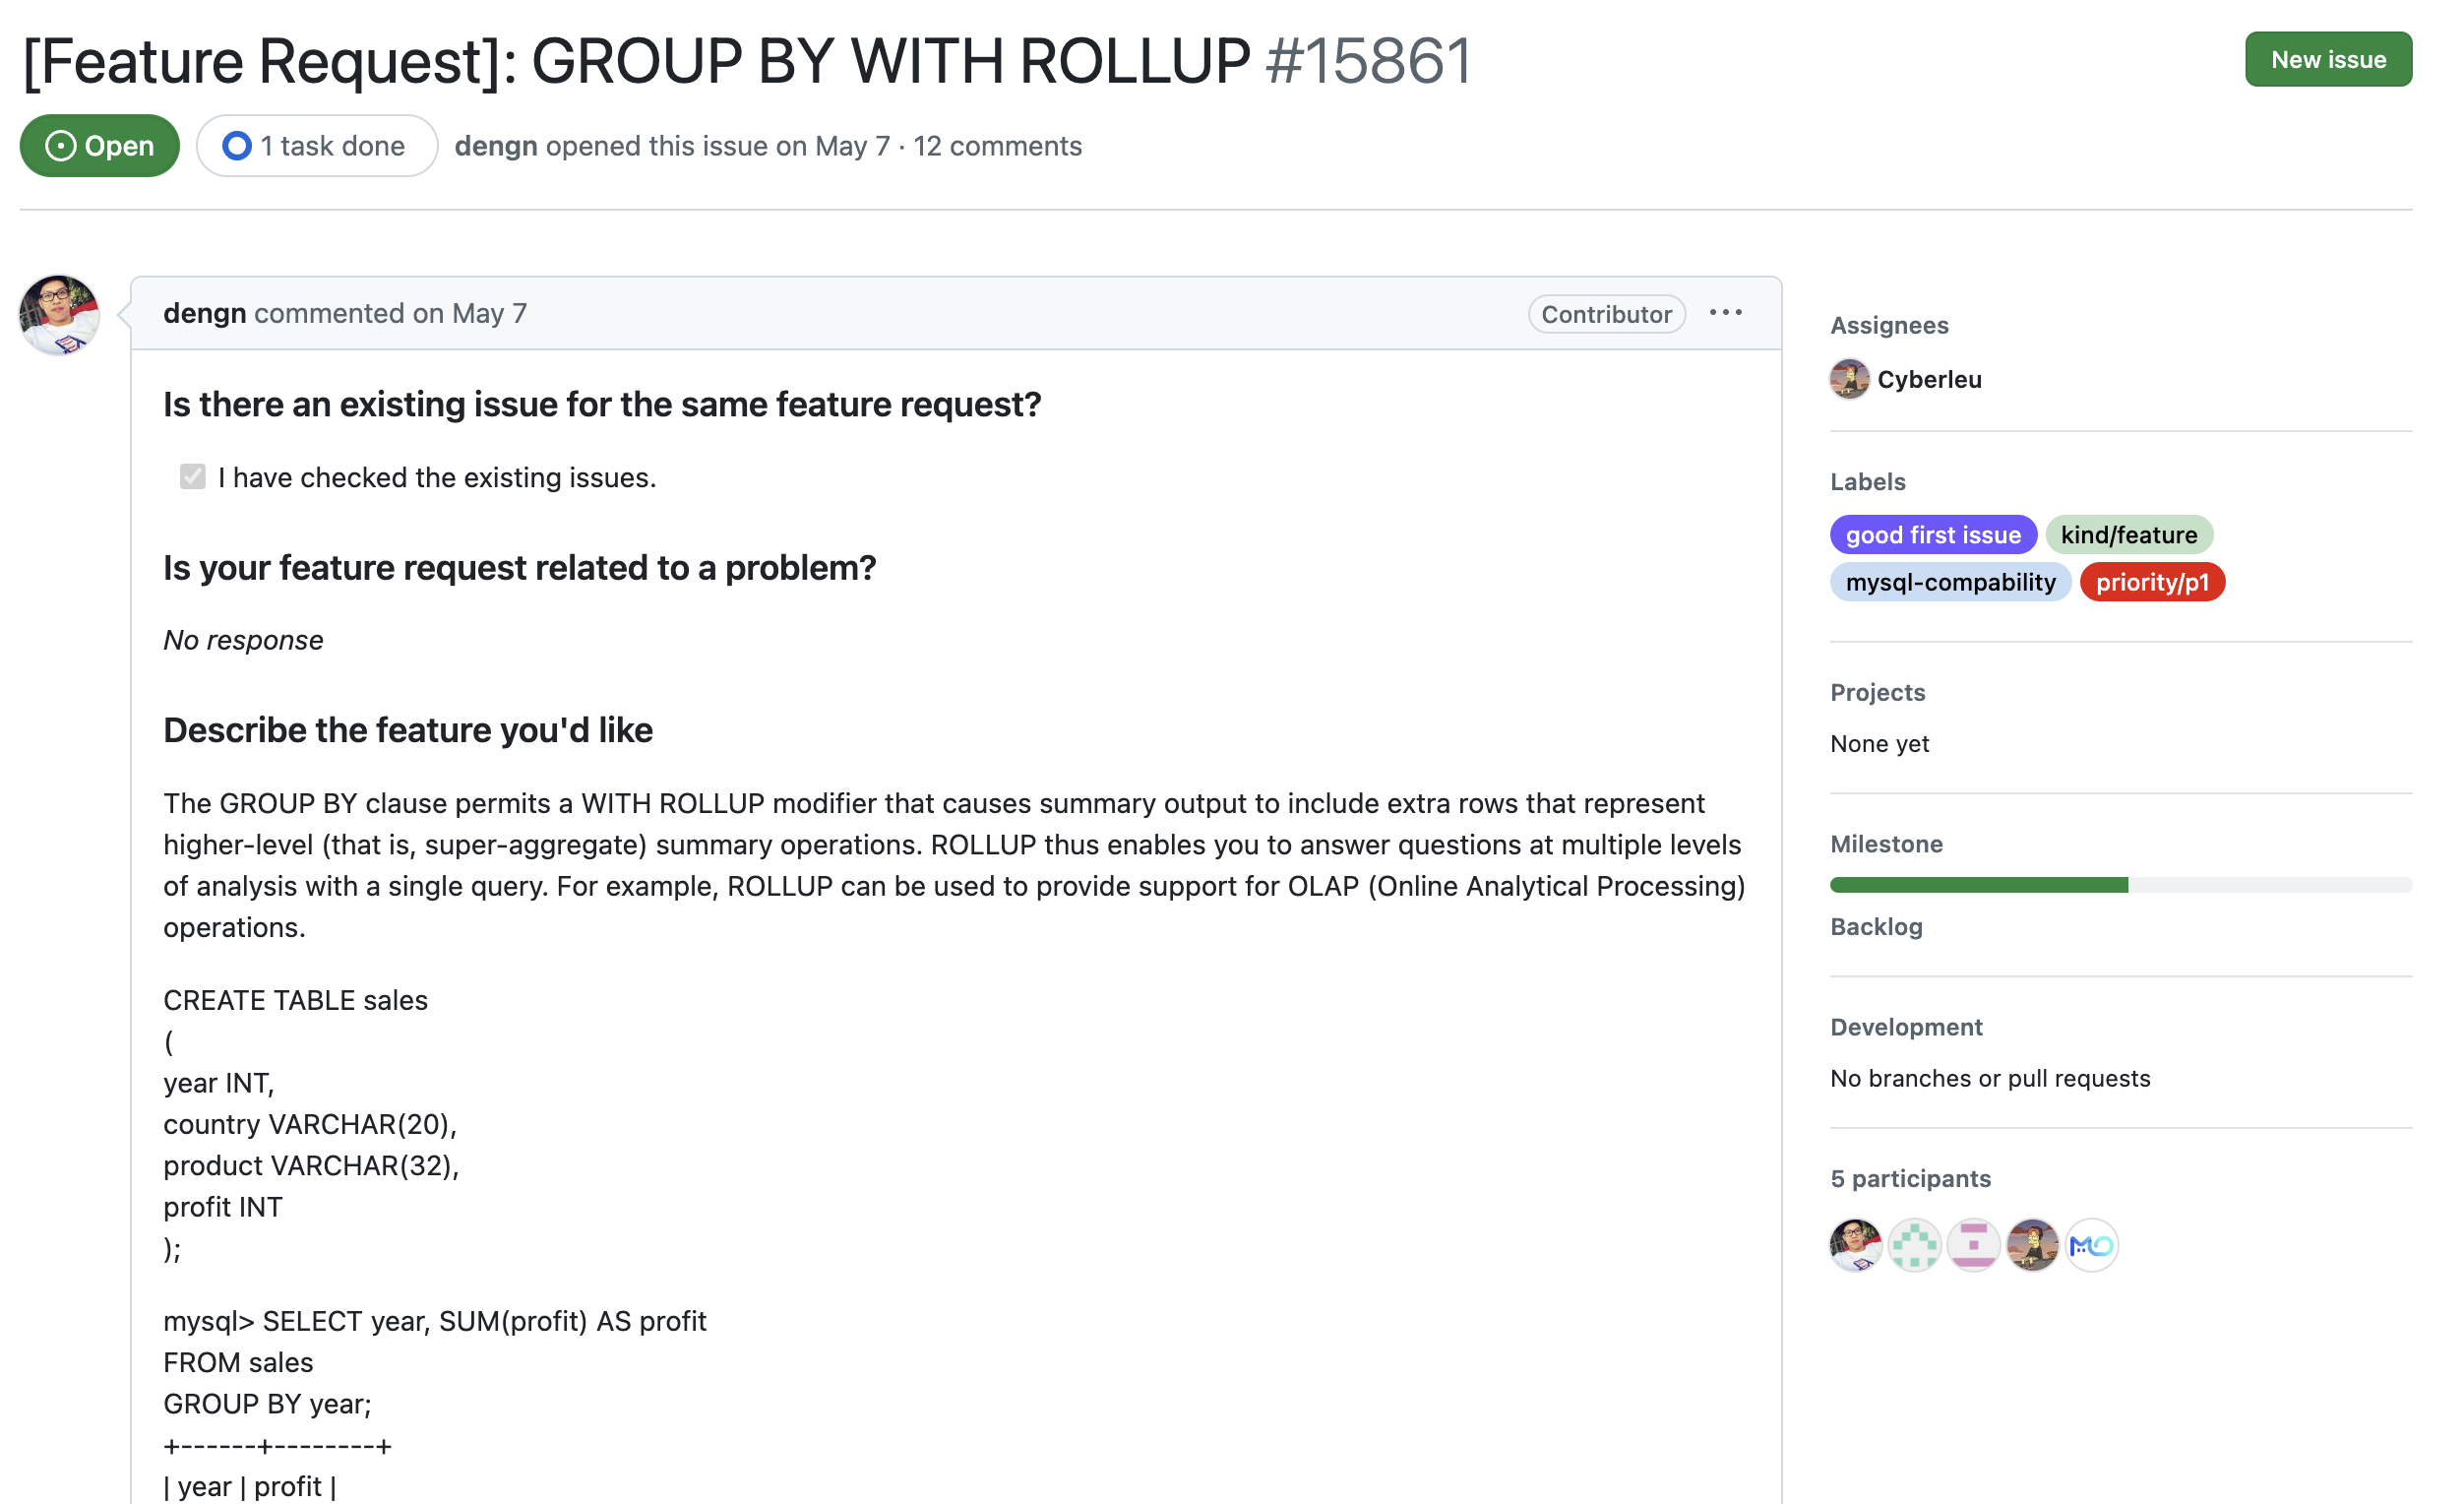Open the 'kind/feature' label

2128,535
